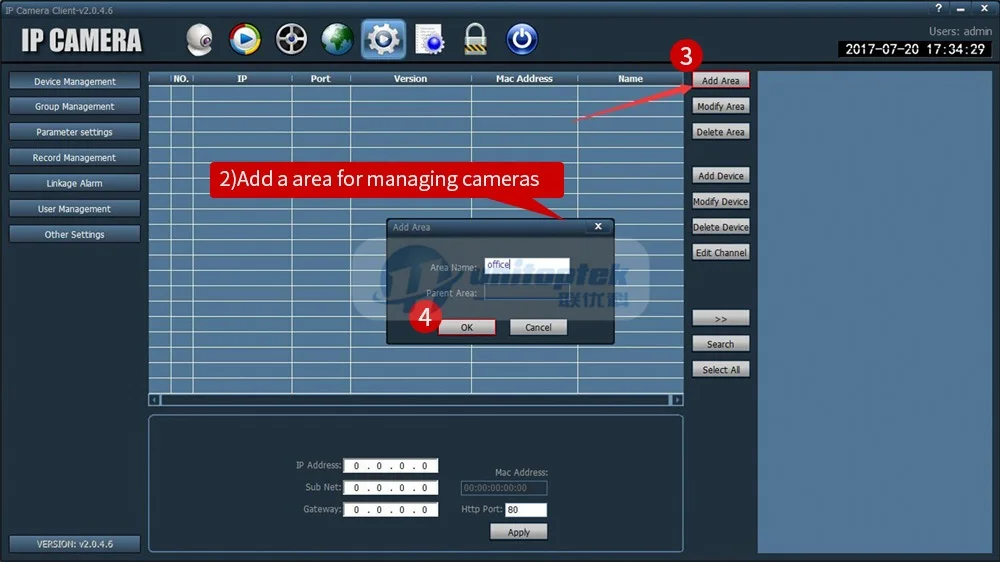Open Record Management section
The width and height of the screenshot is (1000, 562).
[x=75, y=158]
